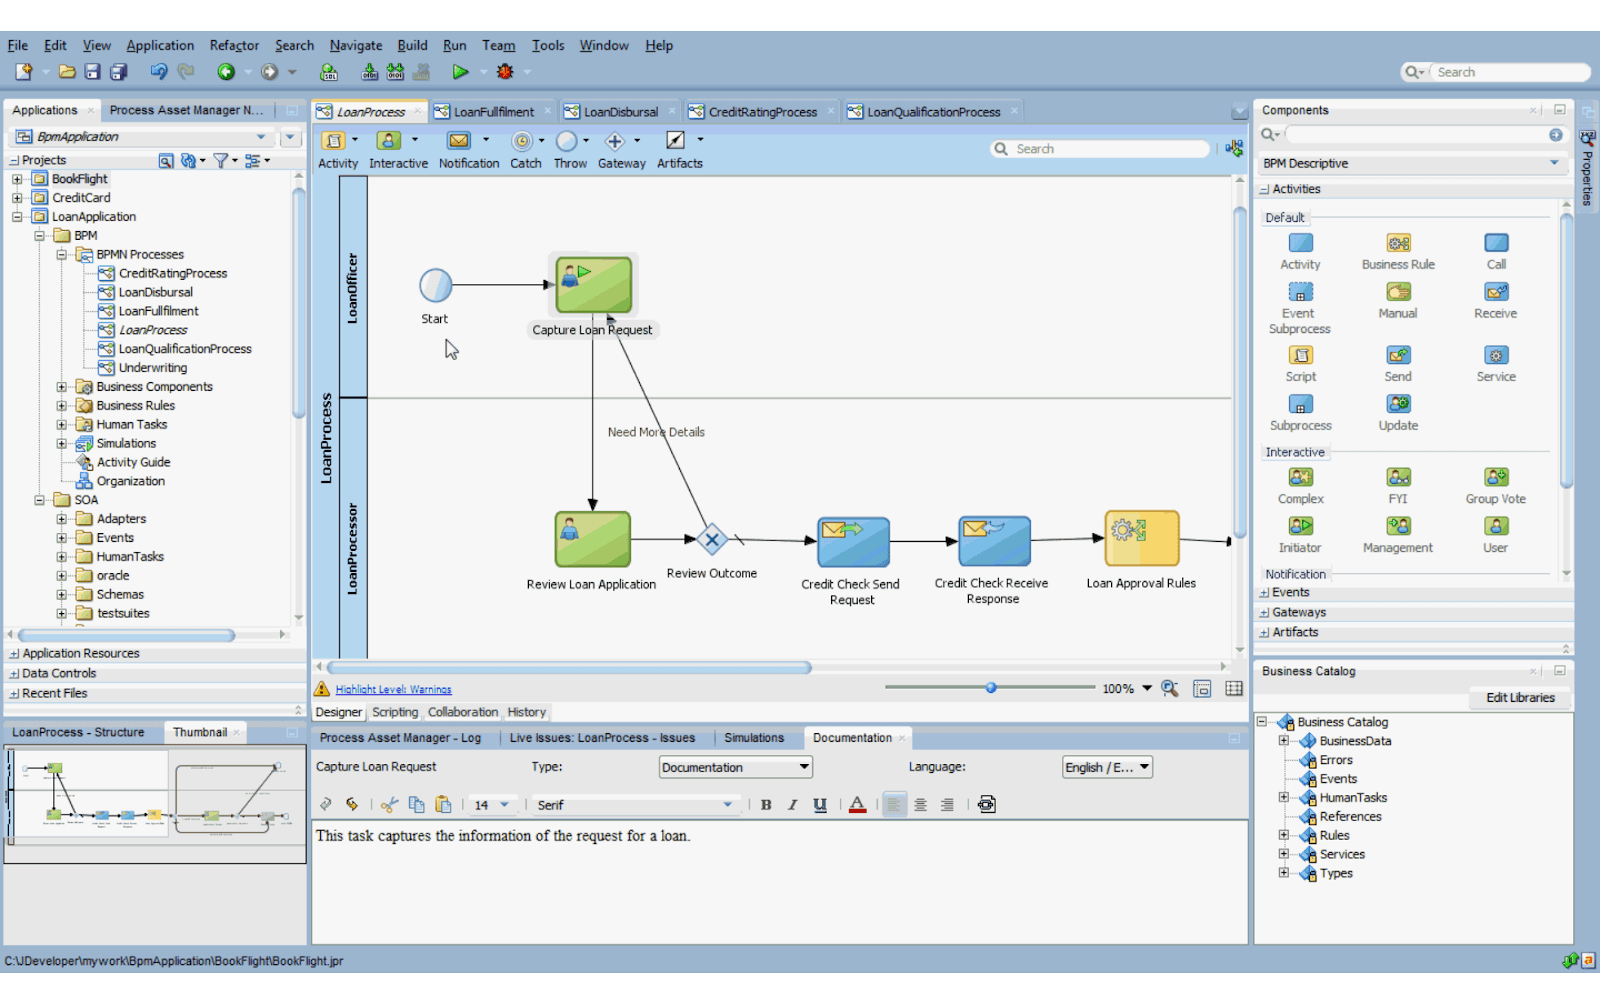Image resolution: width=1600 pixels, height=1004 pixels.
Task: Select the Script activity component icon
Action: [1300, 355]
